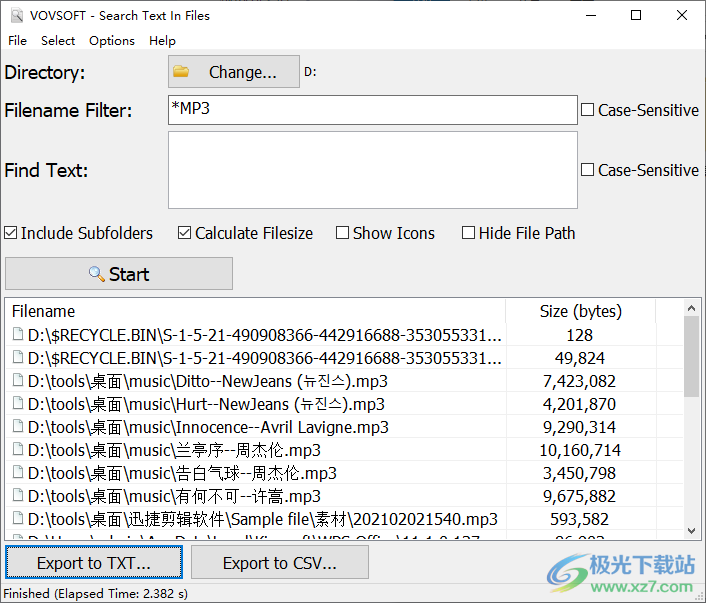Open the Select menu
The height and width of the screenshot is (603, 706).
click(58, 41)
